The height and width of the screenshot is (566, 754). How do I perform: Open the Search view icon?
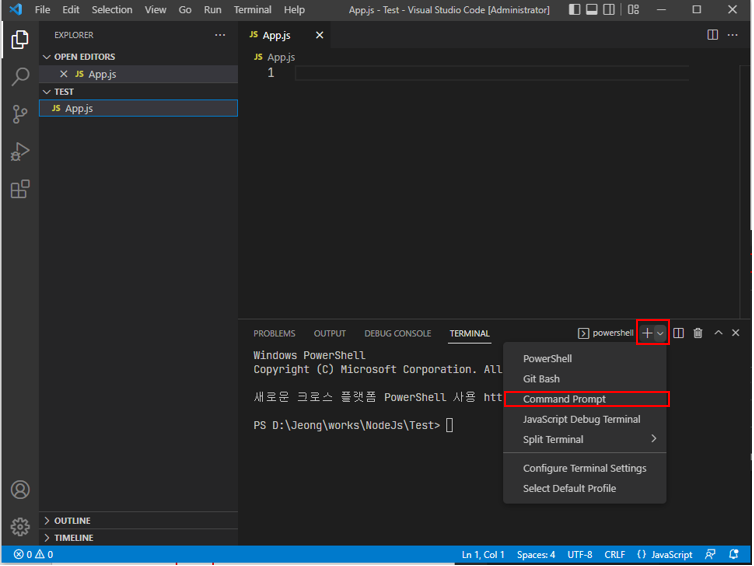(x=20, y=76)
